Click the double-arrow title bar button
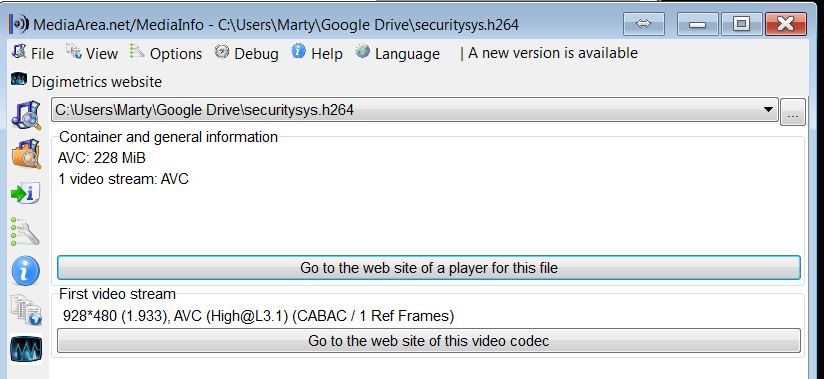Viewport: 824px width, 379px height. click(x=644, y=24)
